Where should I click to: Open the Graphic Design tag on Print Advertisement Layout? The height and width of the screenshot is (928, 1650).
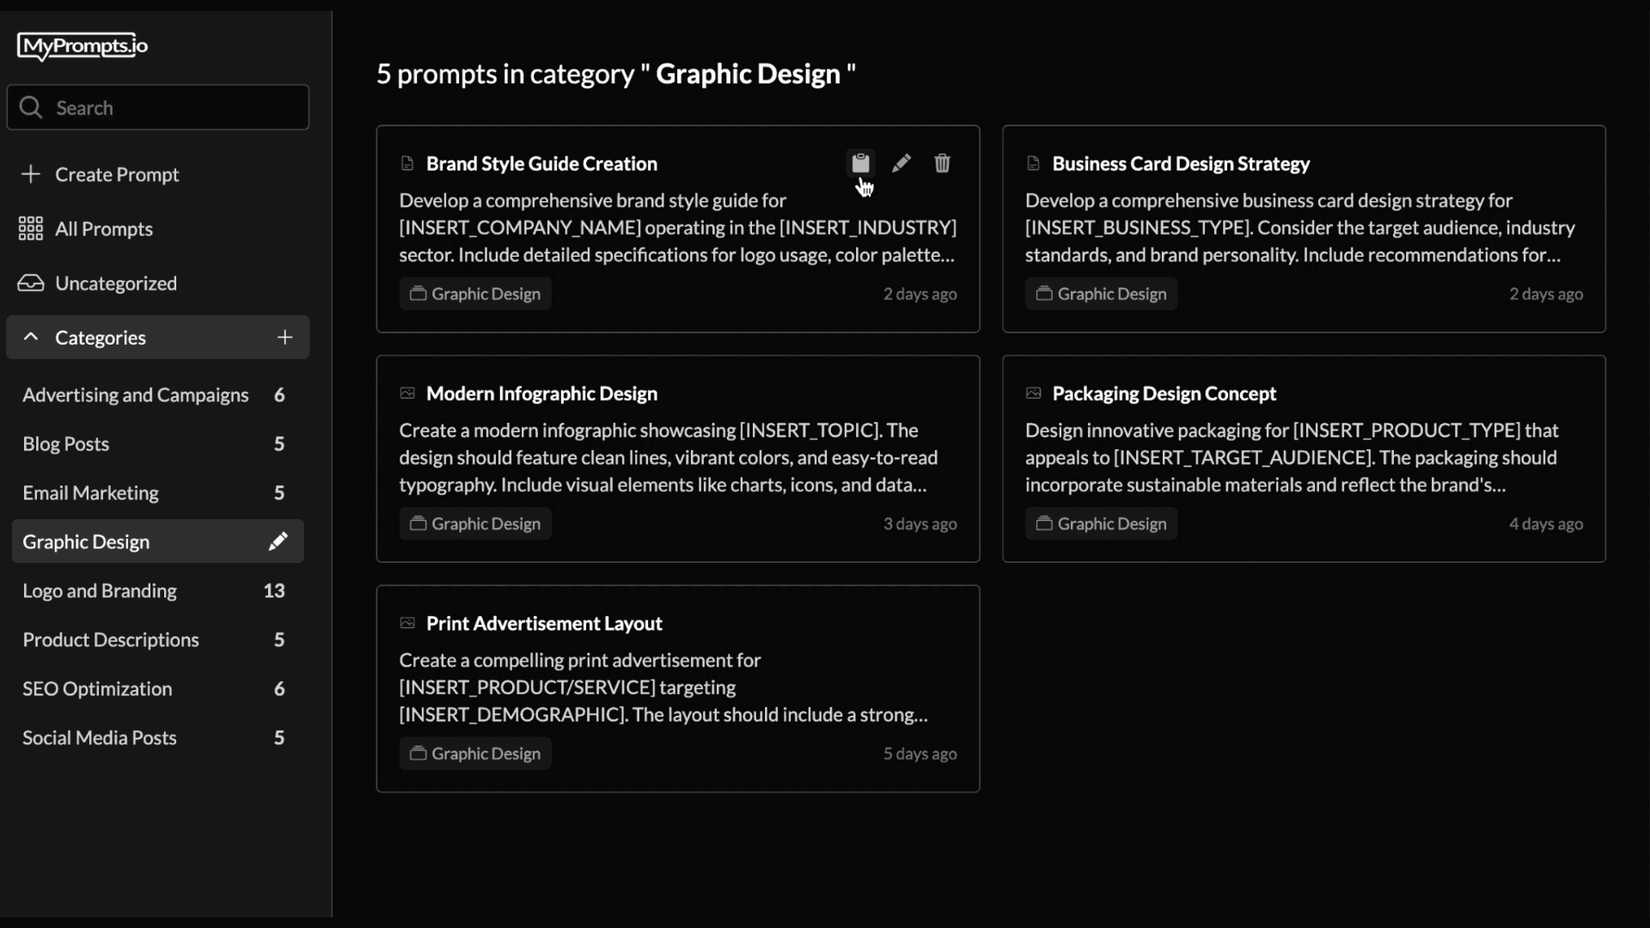pyautogui.click(x=475, y=753)
